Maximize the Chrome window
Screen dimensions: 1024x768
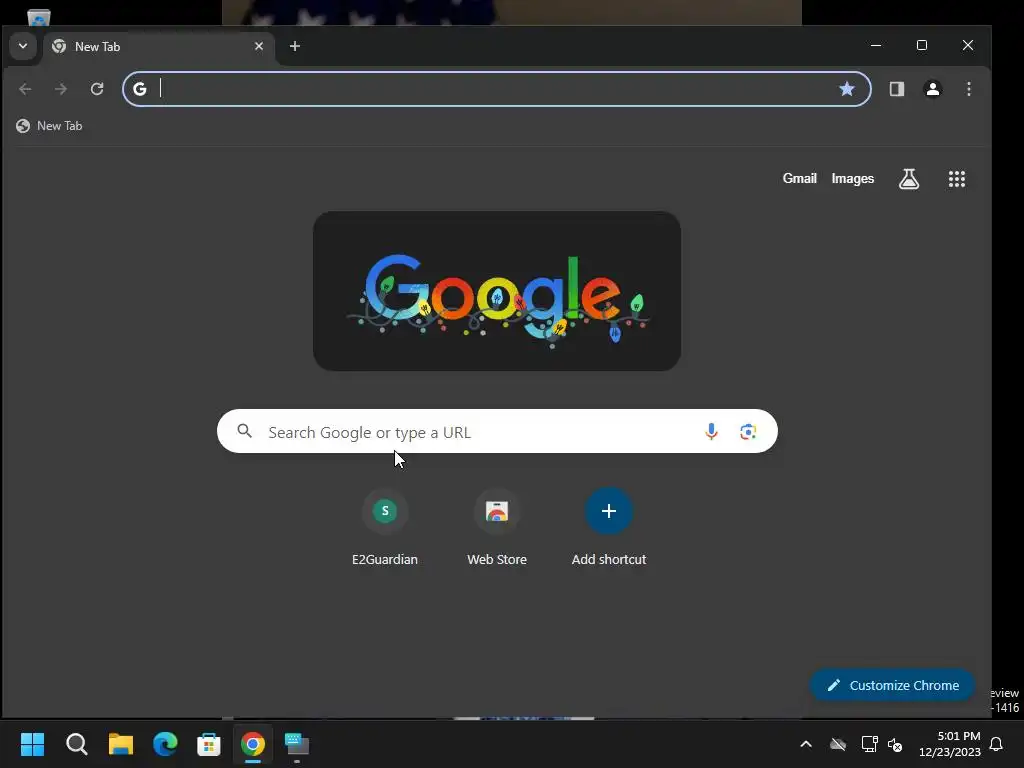point(921,45)
